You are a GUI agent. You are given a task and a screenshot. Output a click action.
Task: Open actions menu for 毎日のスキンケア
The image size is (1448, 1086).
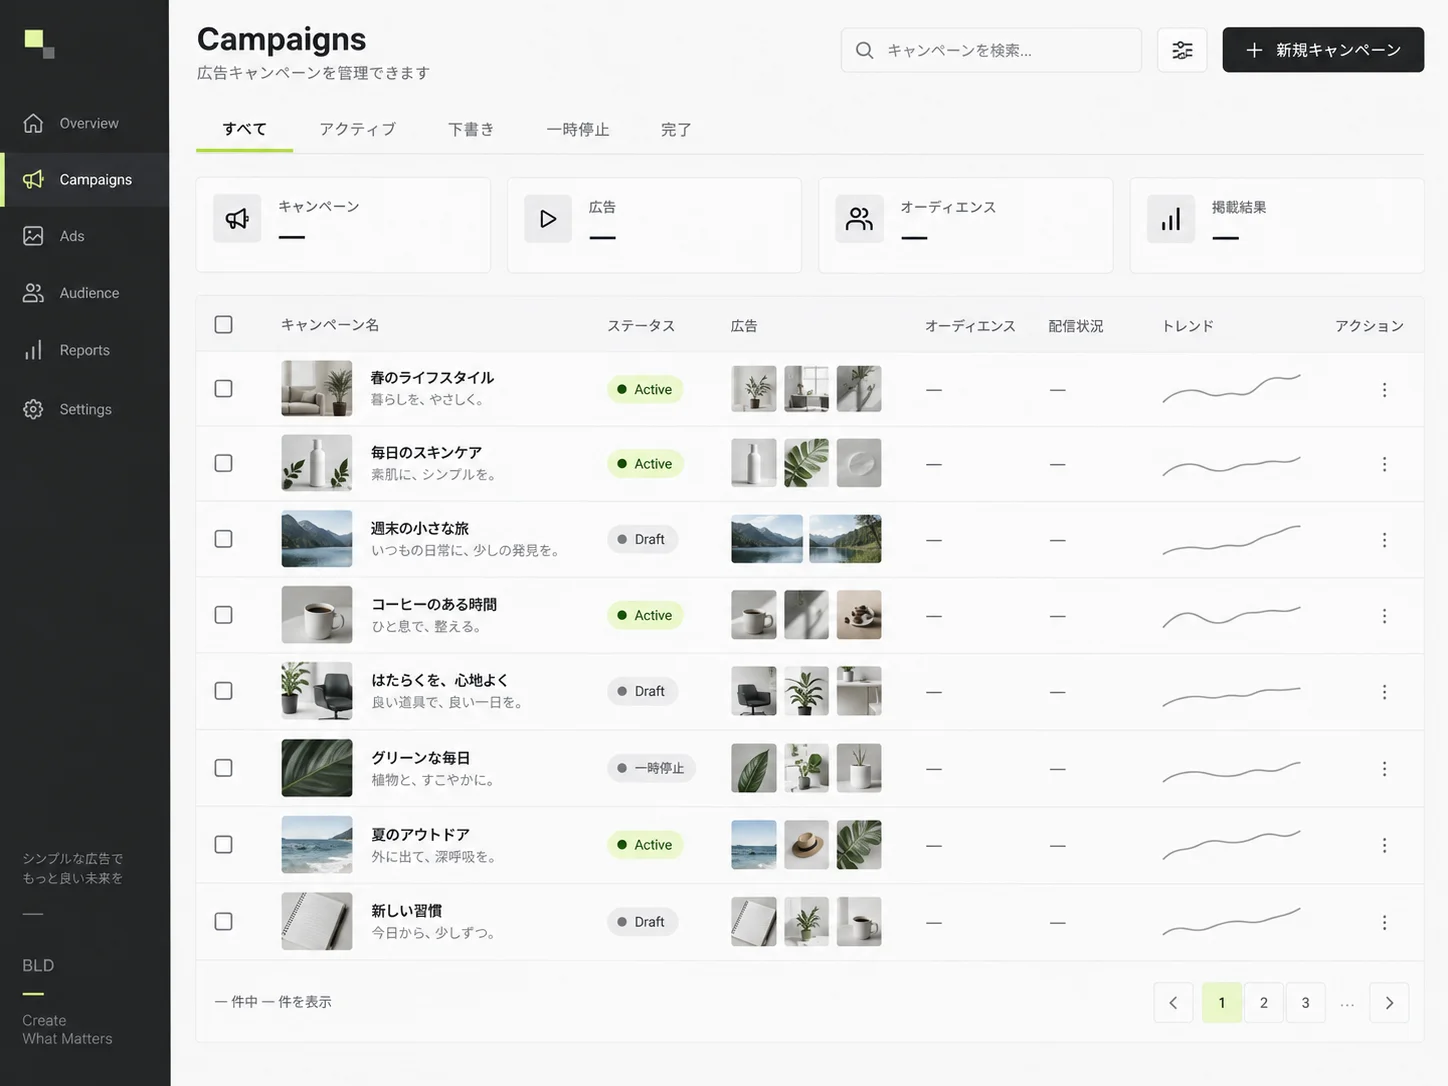pyautogui.click(x=1384, y=464)
